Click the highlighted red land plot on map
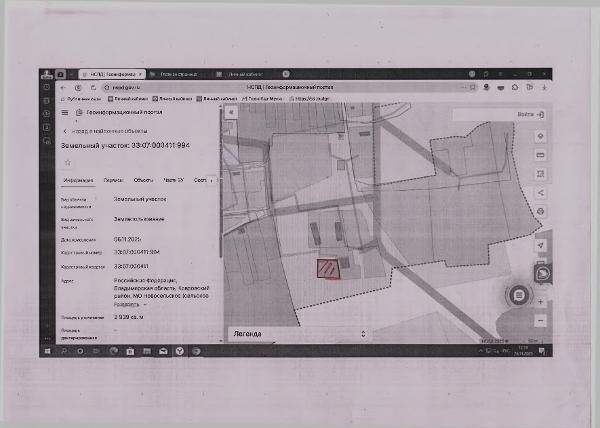 (x=328, y=269)
